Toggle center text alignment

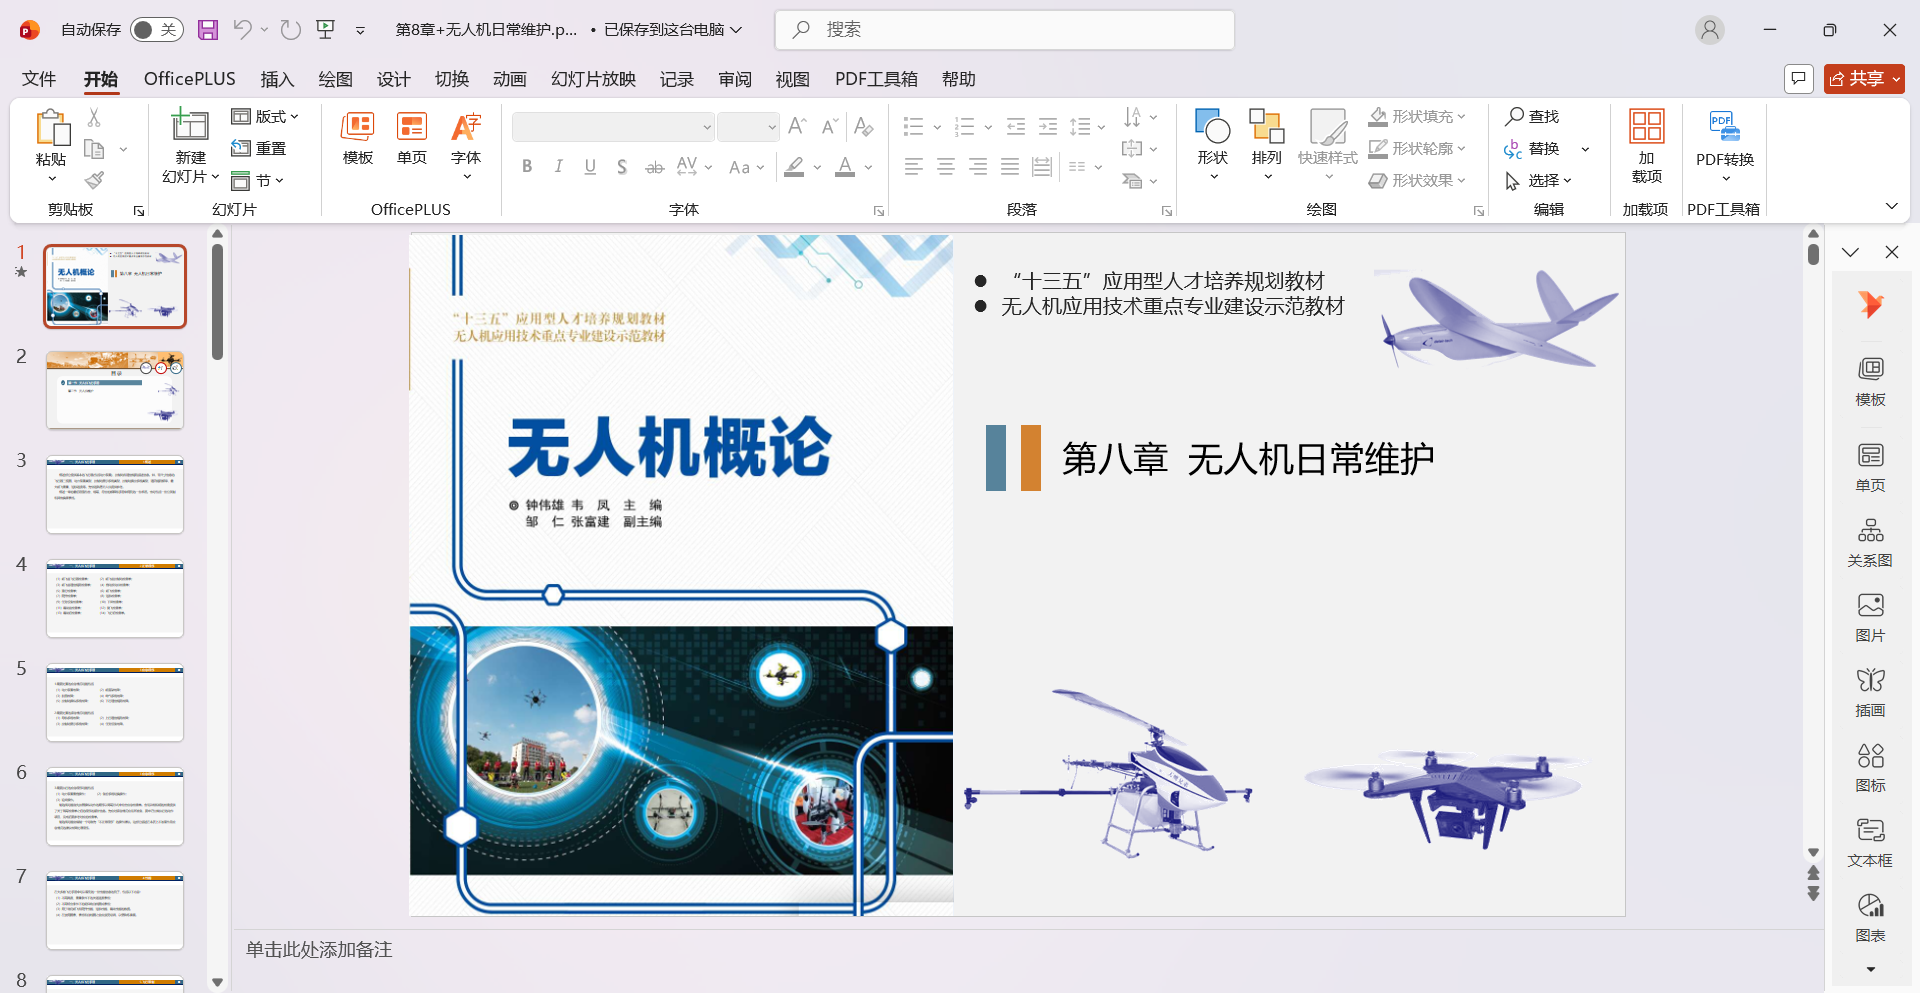(x=946, y=167)
